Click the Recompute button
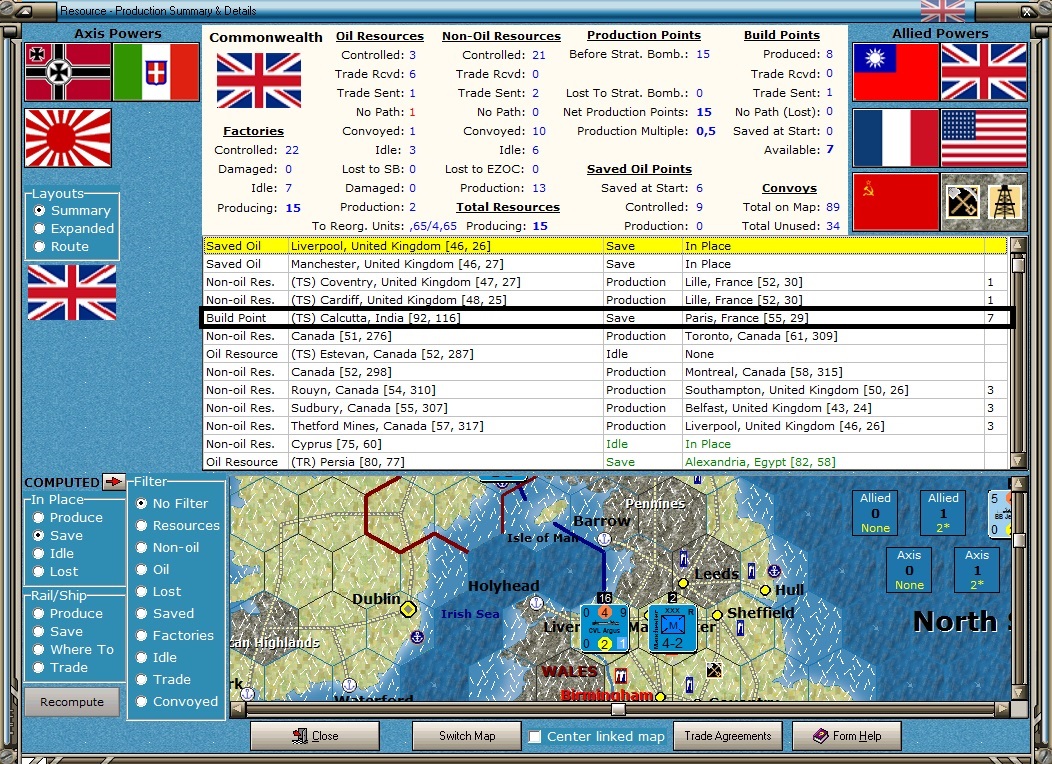The height and width of the screenshot is (764, 1052). click(x=72, y=702)
